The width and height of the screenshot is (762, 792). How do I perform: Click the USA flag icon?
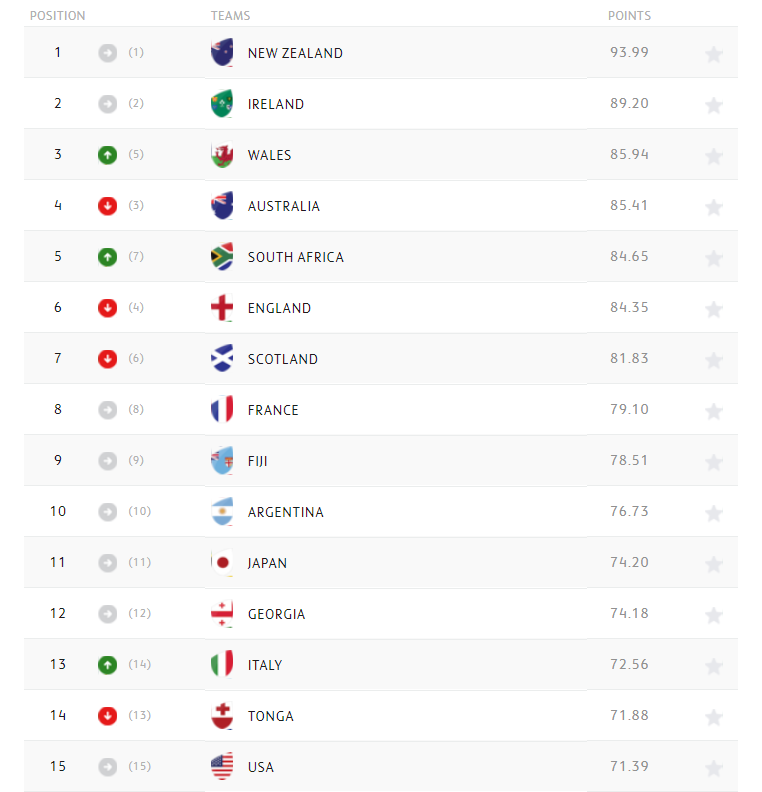(222, 767)
